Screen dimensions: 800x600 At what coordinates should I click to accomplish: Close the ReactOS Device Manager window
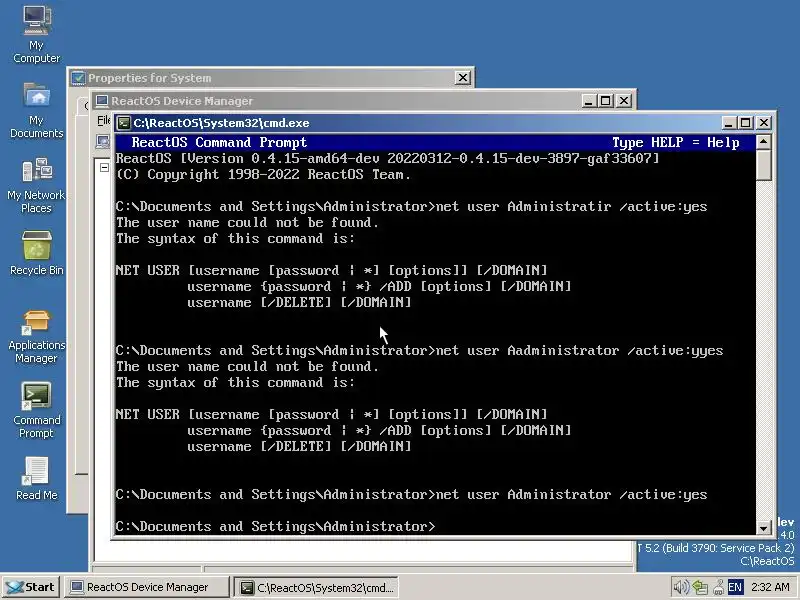tap(624, 101)
